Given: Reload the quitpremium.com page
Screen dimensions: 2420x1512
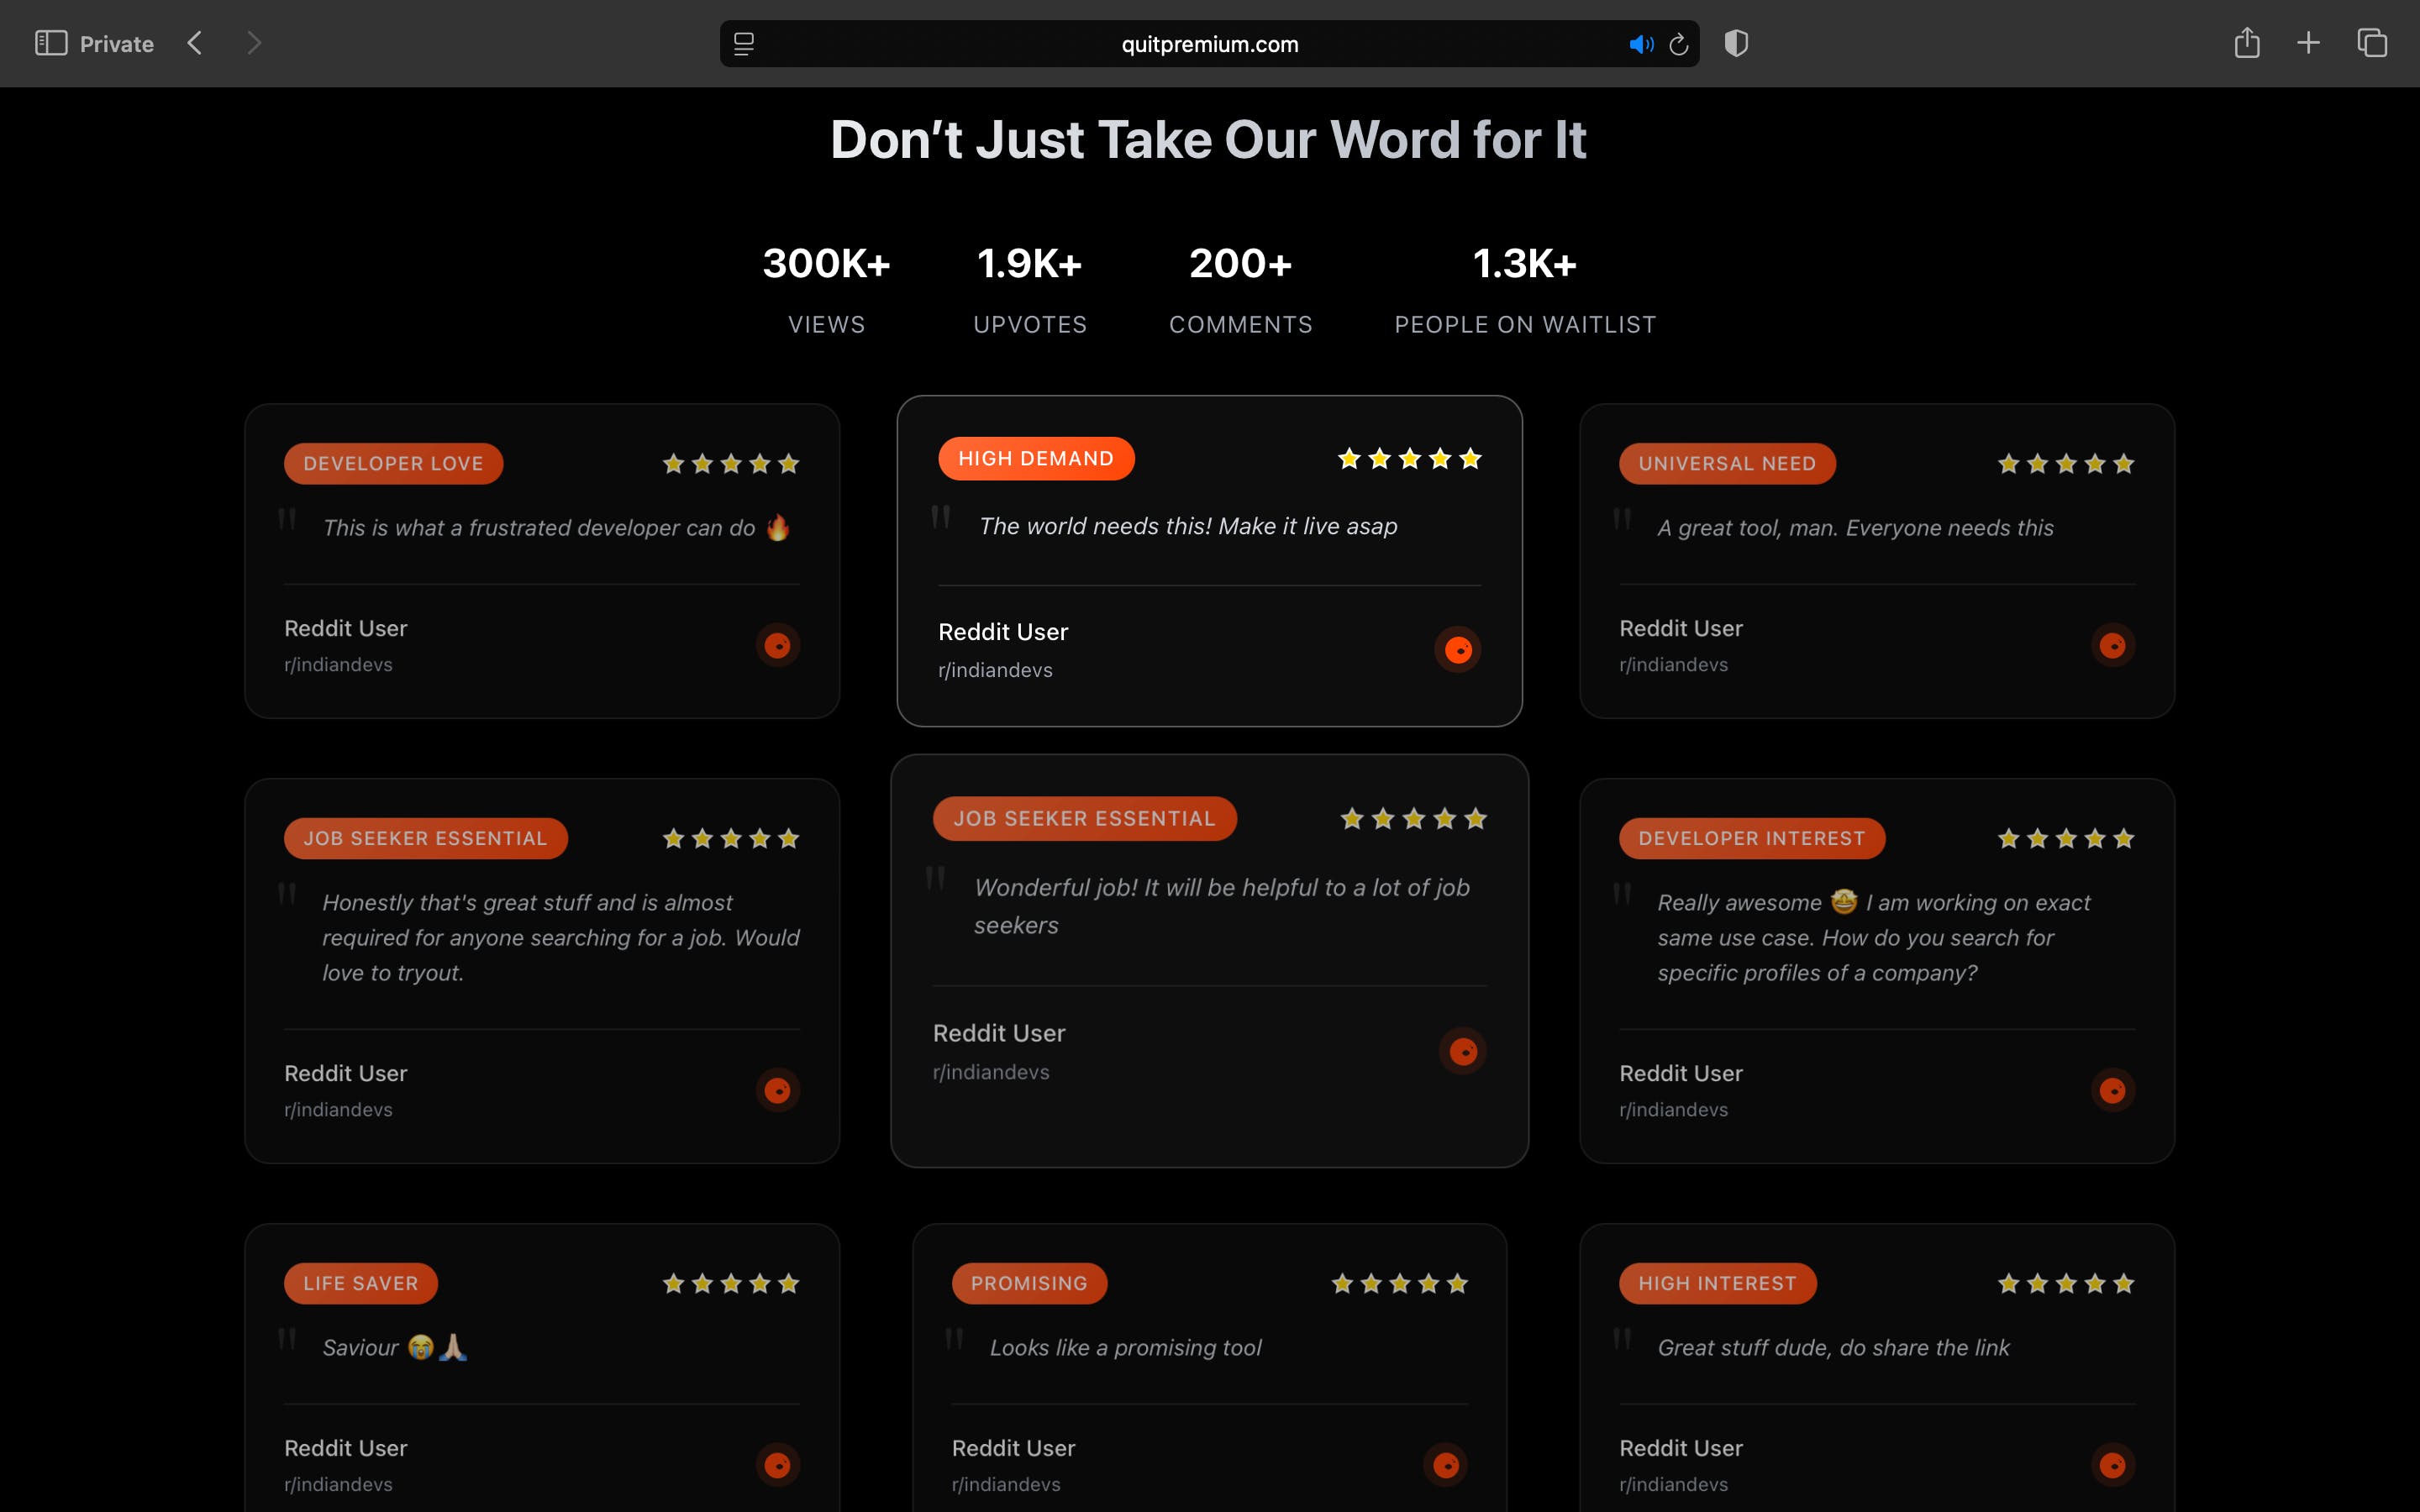Looking at the screenshot, I should 1679,44.
